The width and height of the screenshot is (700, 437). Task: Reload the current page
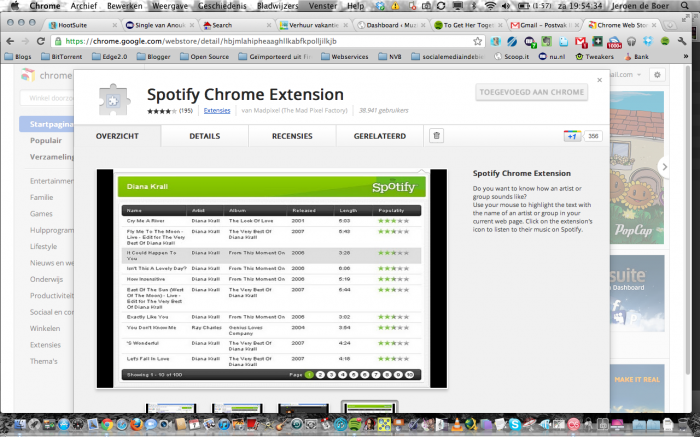coord(41,42)
